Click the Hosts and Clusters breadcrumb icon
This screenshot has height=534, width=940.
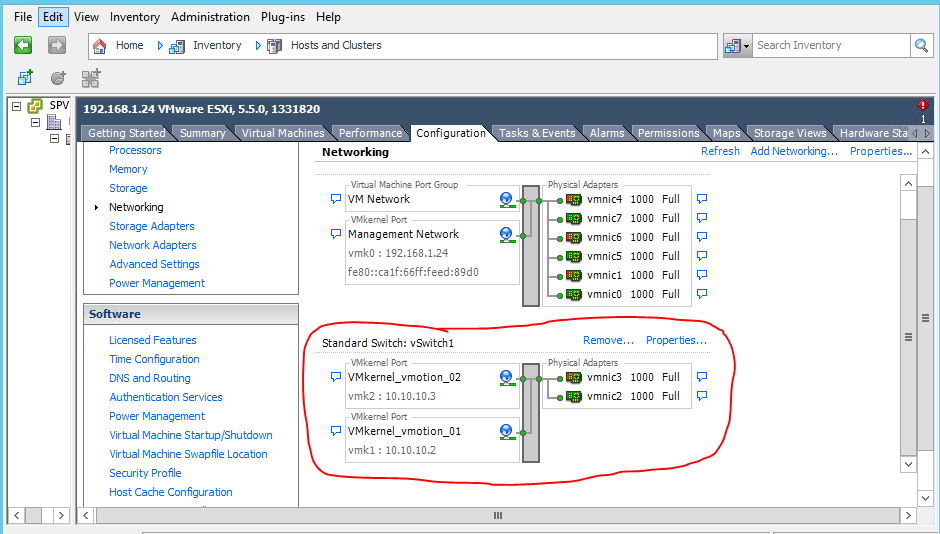pos(275,46)
